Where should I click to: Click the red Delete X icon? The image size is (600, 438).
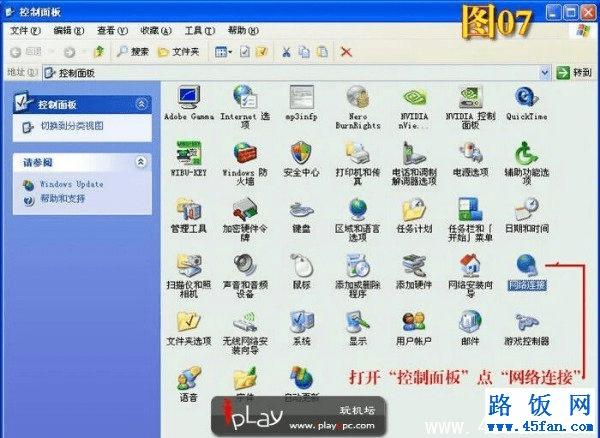[x=347, y=52]
